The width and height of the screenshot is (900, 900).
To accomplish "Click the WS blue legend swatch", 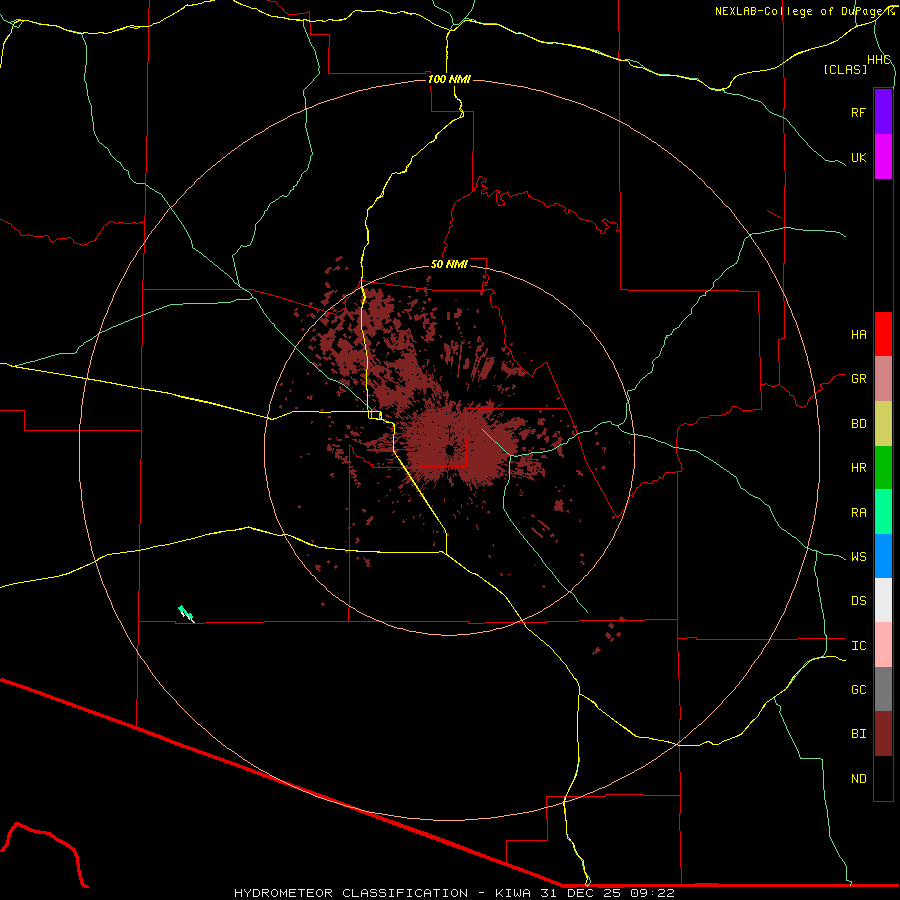I will pyautogui.click(x=883, y=556).
